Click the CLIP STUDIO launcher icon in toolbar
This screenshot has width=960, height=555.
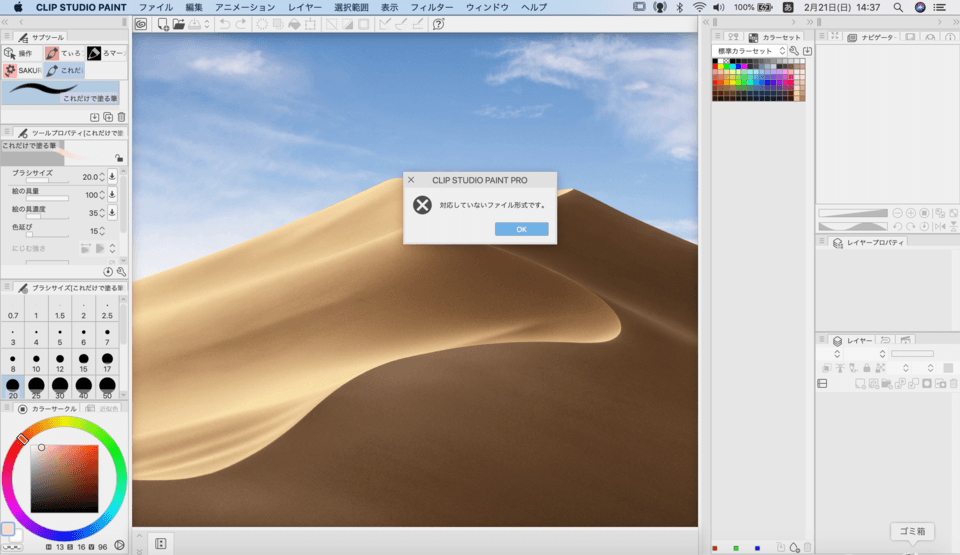(x=141, y=24)
